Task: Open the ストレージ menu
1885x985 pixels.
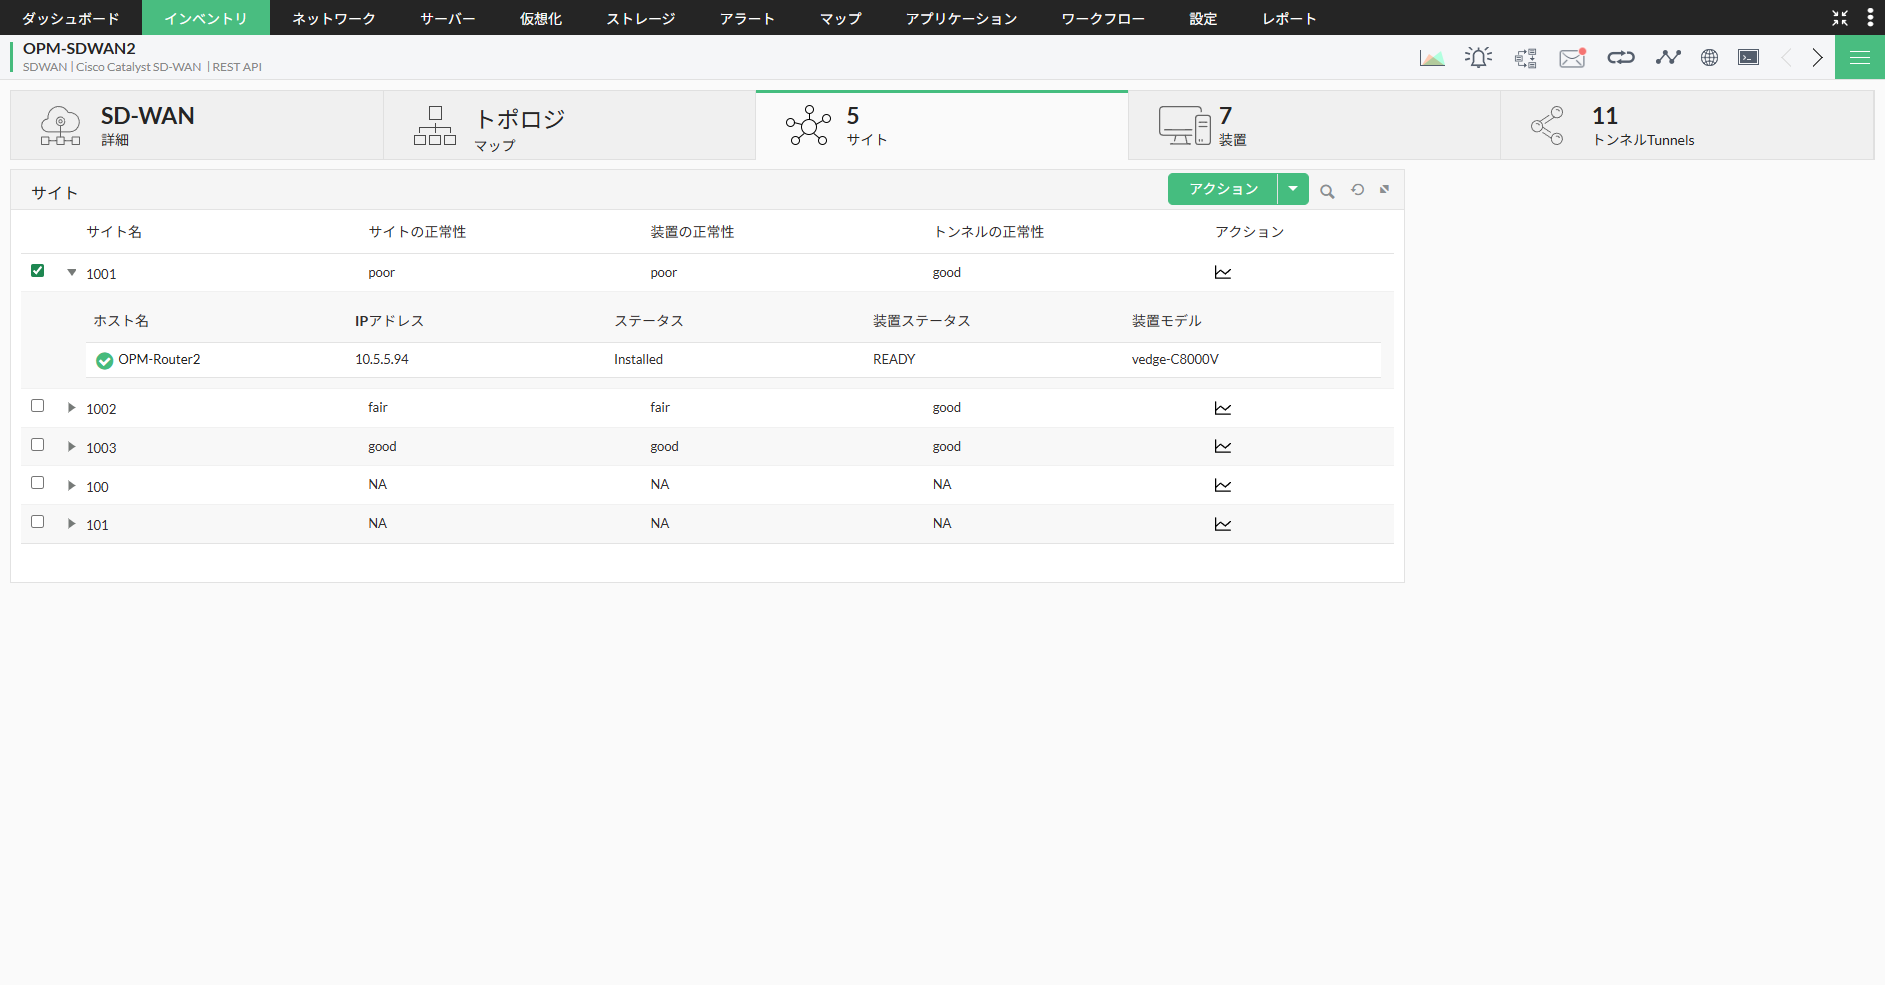Action: 641,18
